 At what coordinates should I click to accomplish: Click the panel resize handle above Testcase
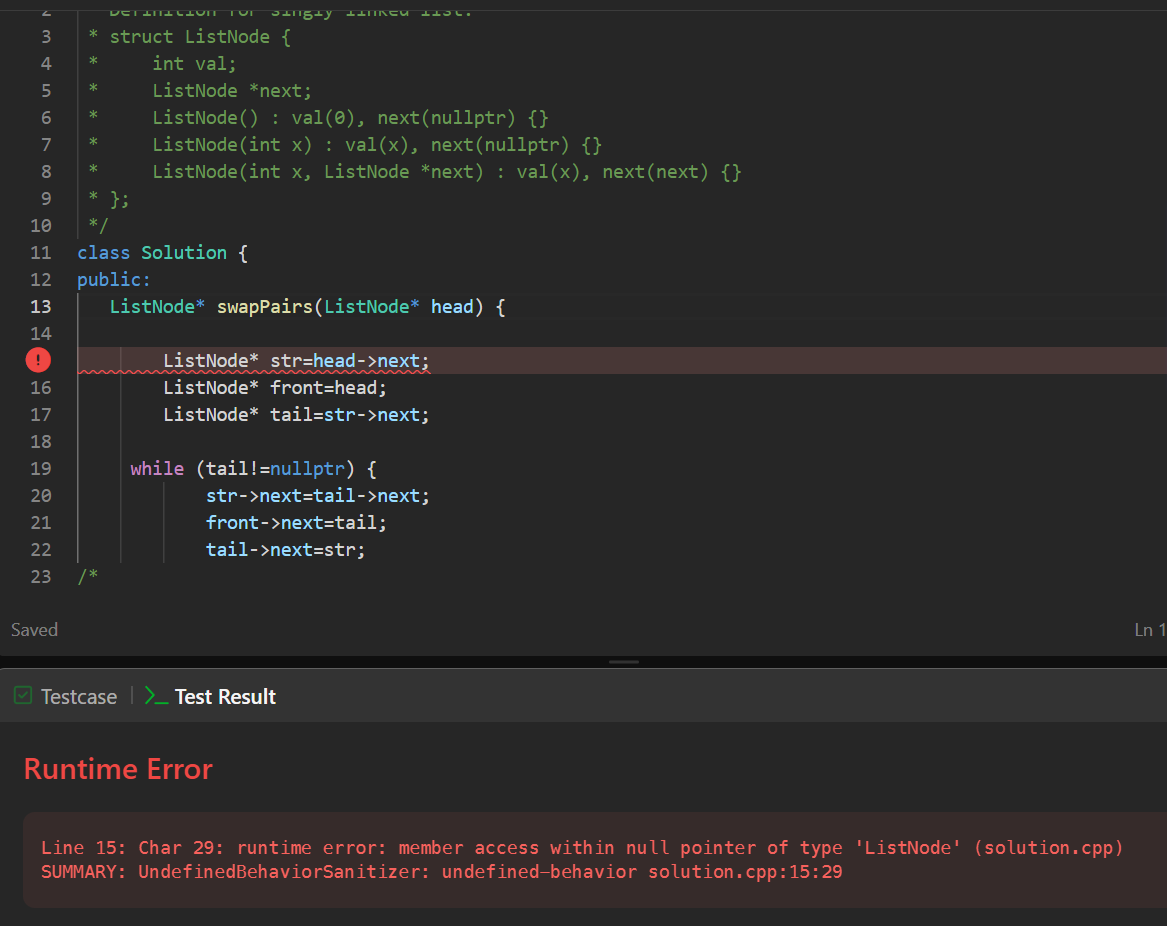[x=624, y=662]
